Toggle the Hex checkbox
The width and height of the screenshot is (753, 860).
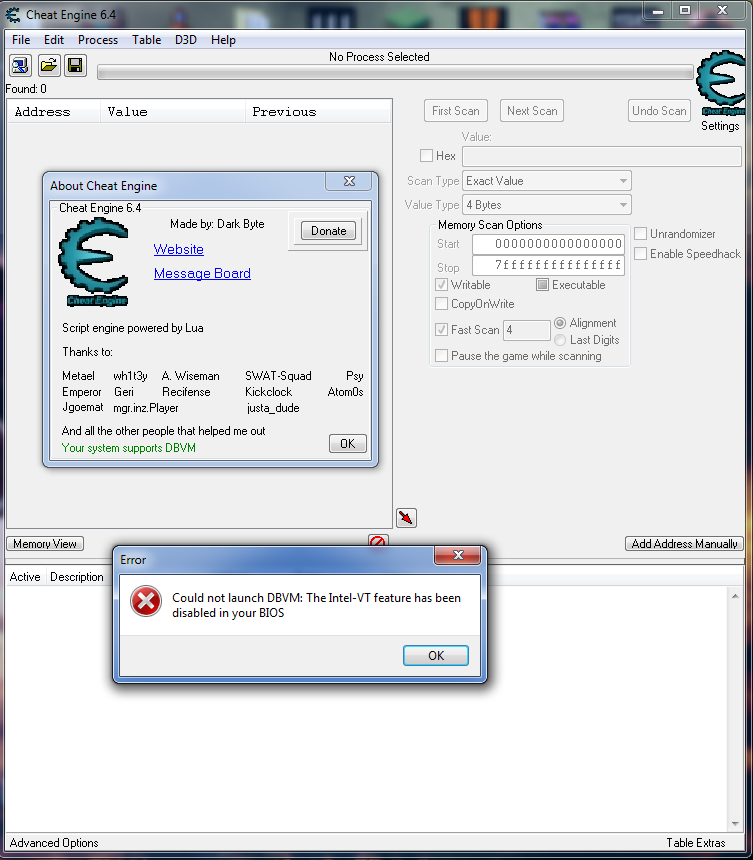(x=426, y=156)
